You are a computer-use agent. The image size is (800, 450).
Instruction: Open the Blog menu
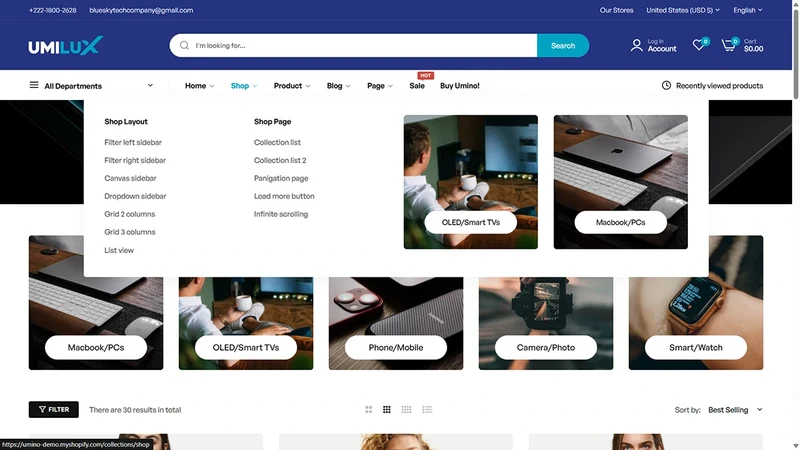point(338,86)
